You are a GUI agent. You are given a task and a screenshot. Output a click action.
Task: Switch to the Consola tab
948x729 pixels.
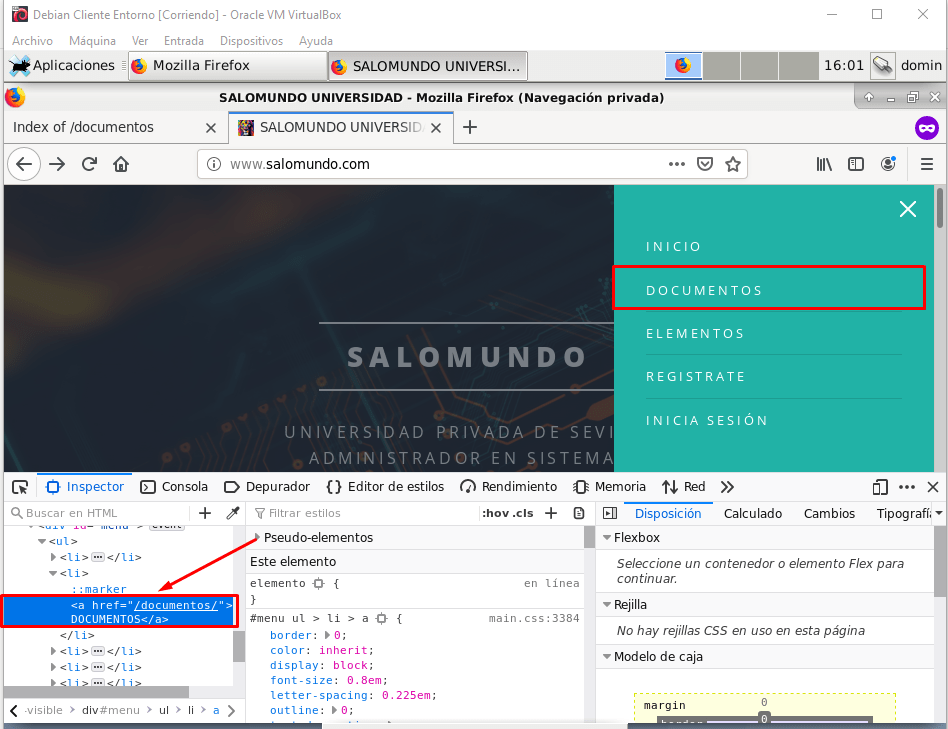174,487
